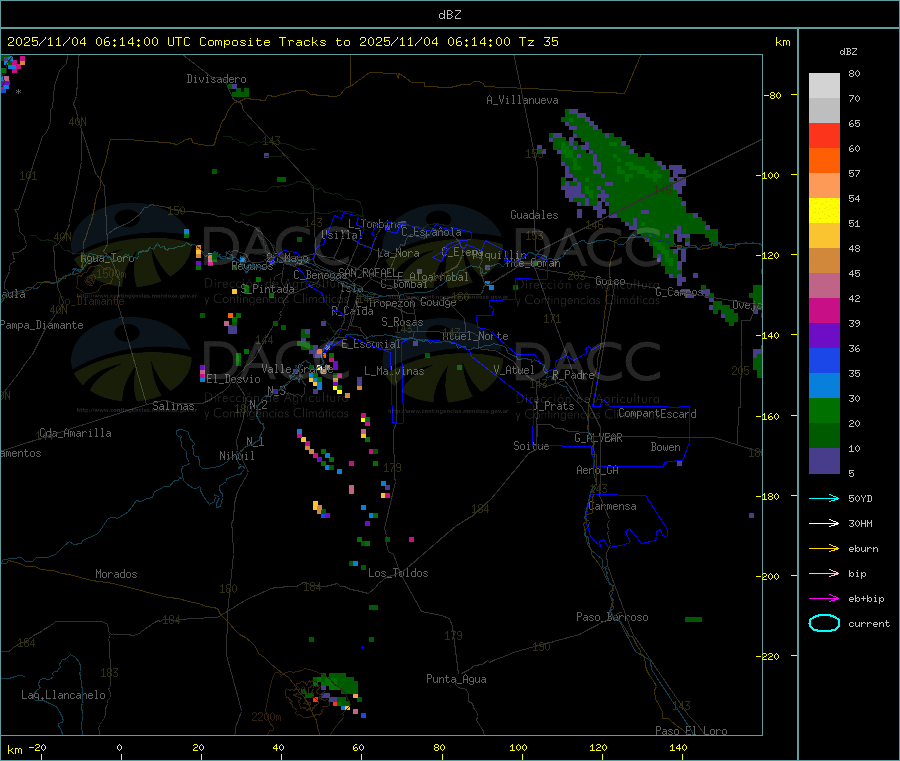Click the Bowen place label
The width and height of the screenshot is (900, 761).
[666, 448]
